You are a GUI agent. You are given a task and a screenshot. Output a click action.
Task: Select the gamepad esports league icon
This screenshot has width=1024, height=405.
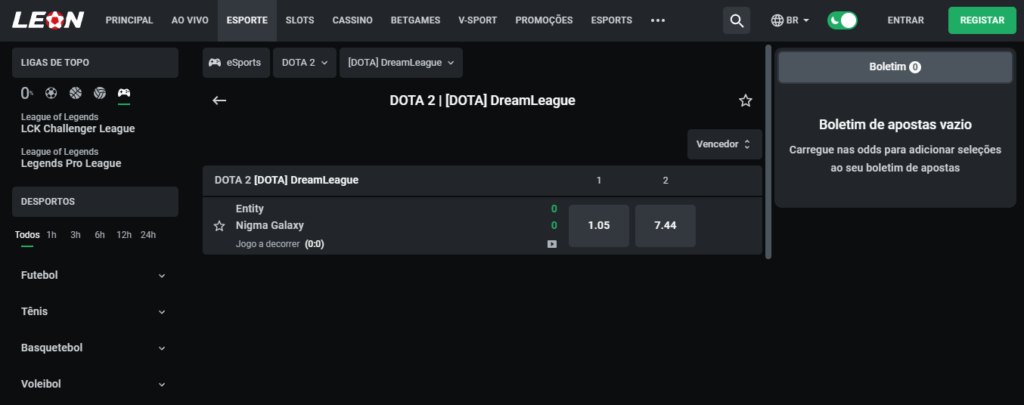point(124,94)
